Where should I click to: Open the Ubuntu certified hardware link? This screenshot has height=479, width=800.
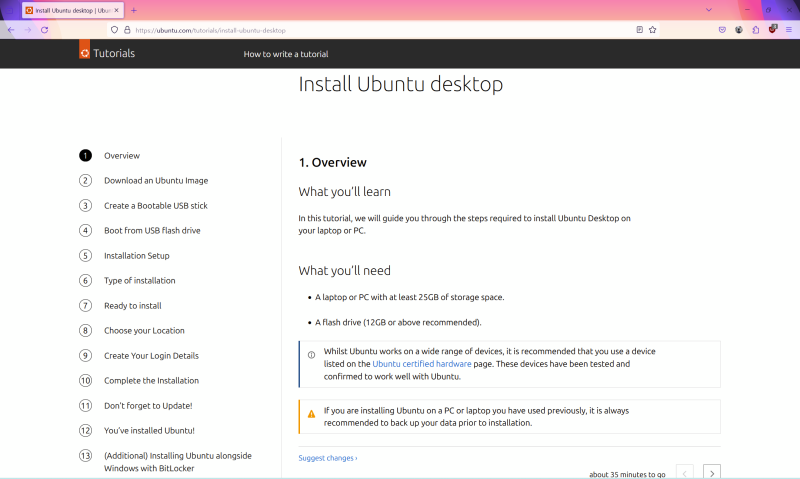pyautogui.click(x=422, y=364)
